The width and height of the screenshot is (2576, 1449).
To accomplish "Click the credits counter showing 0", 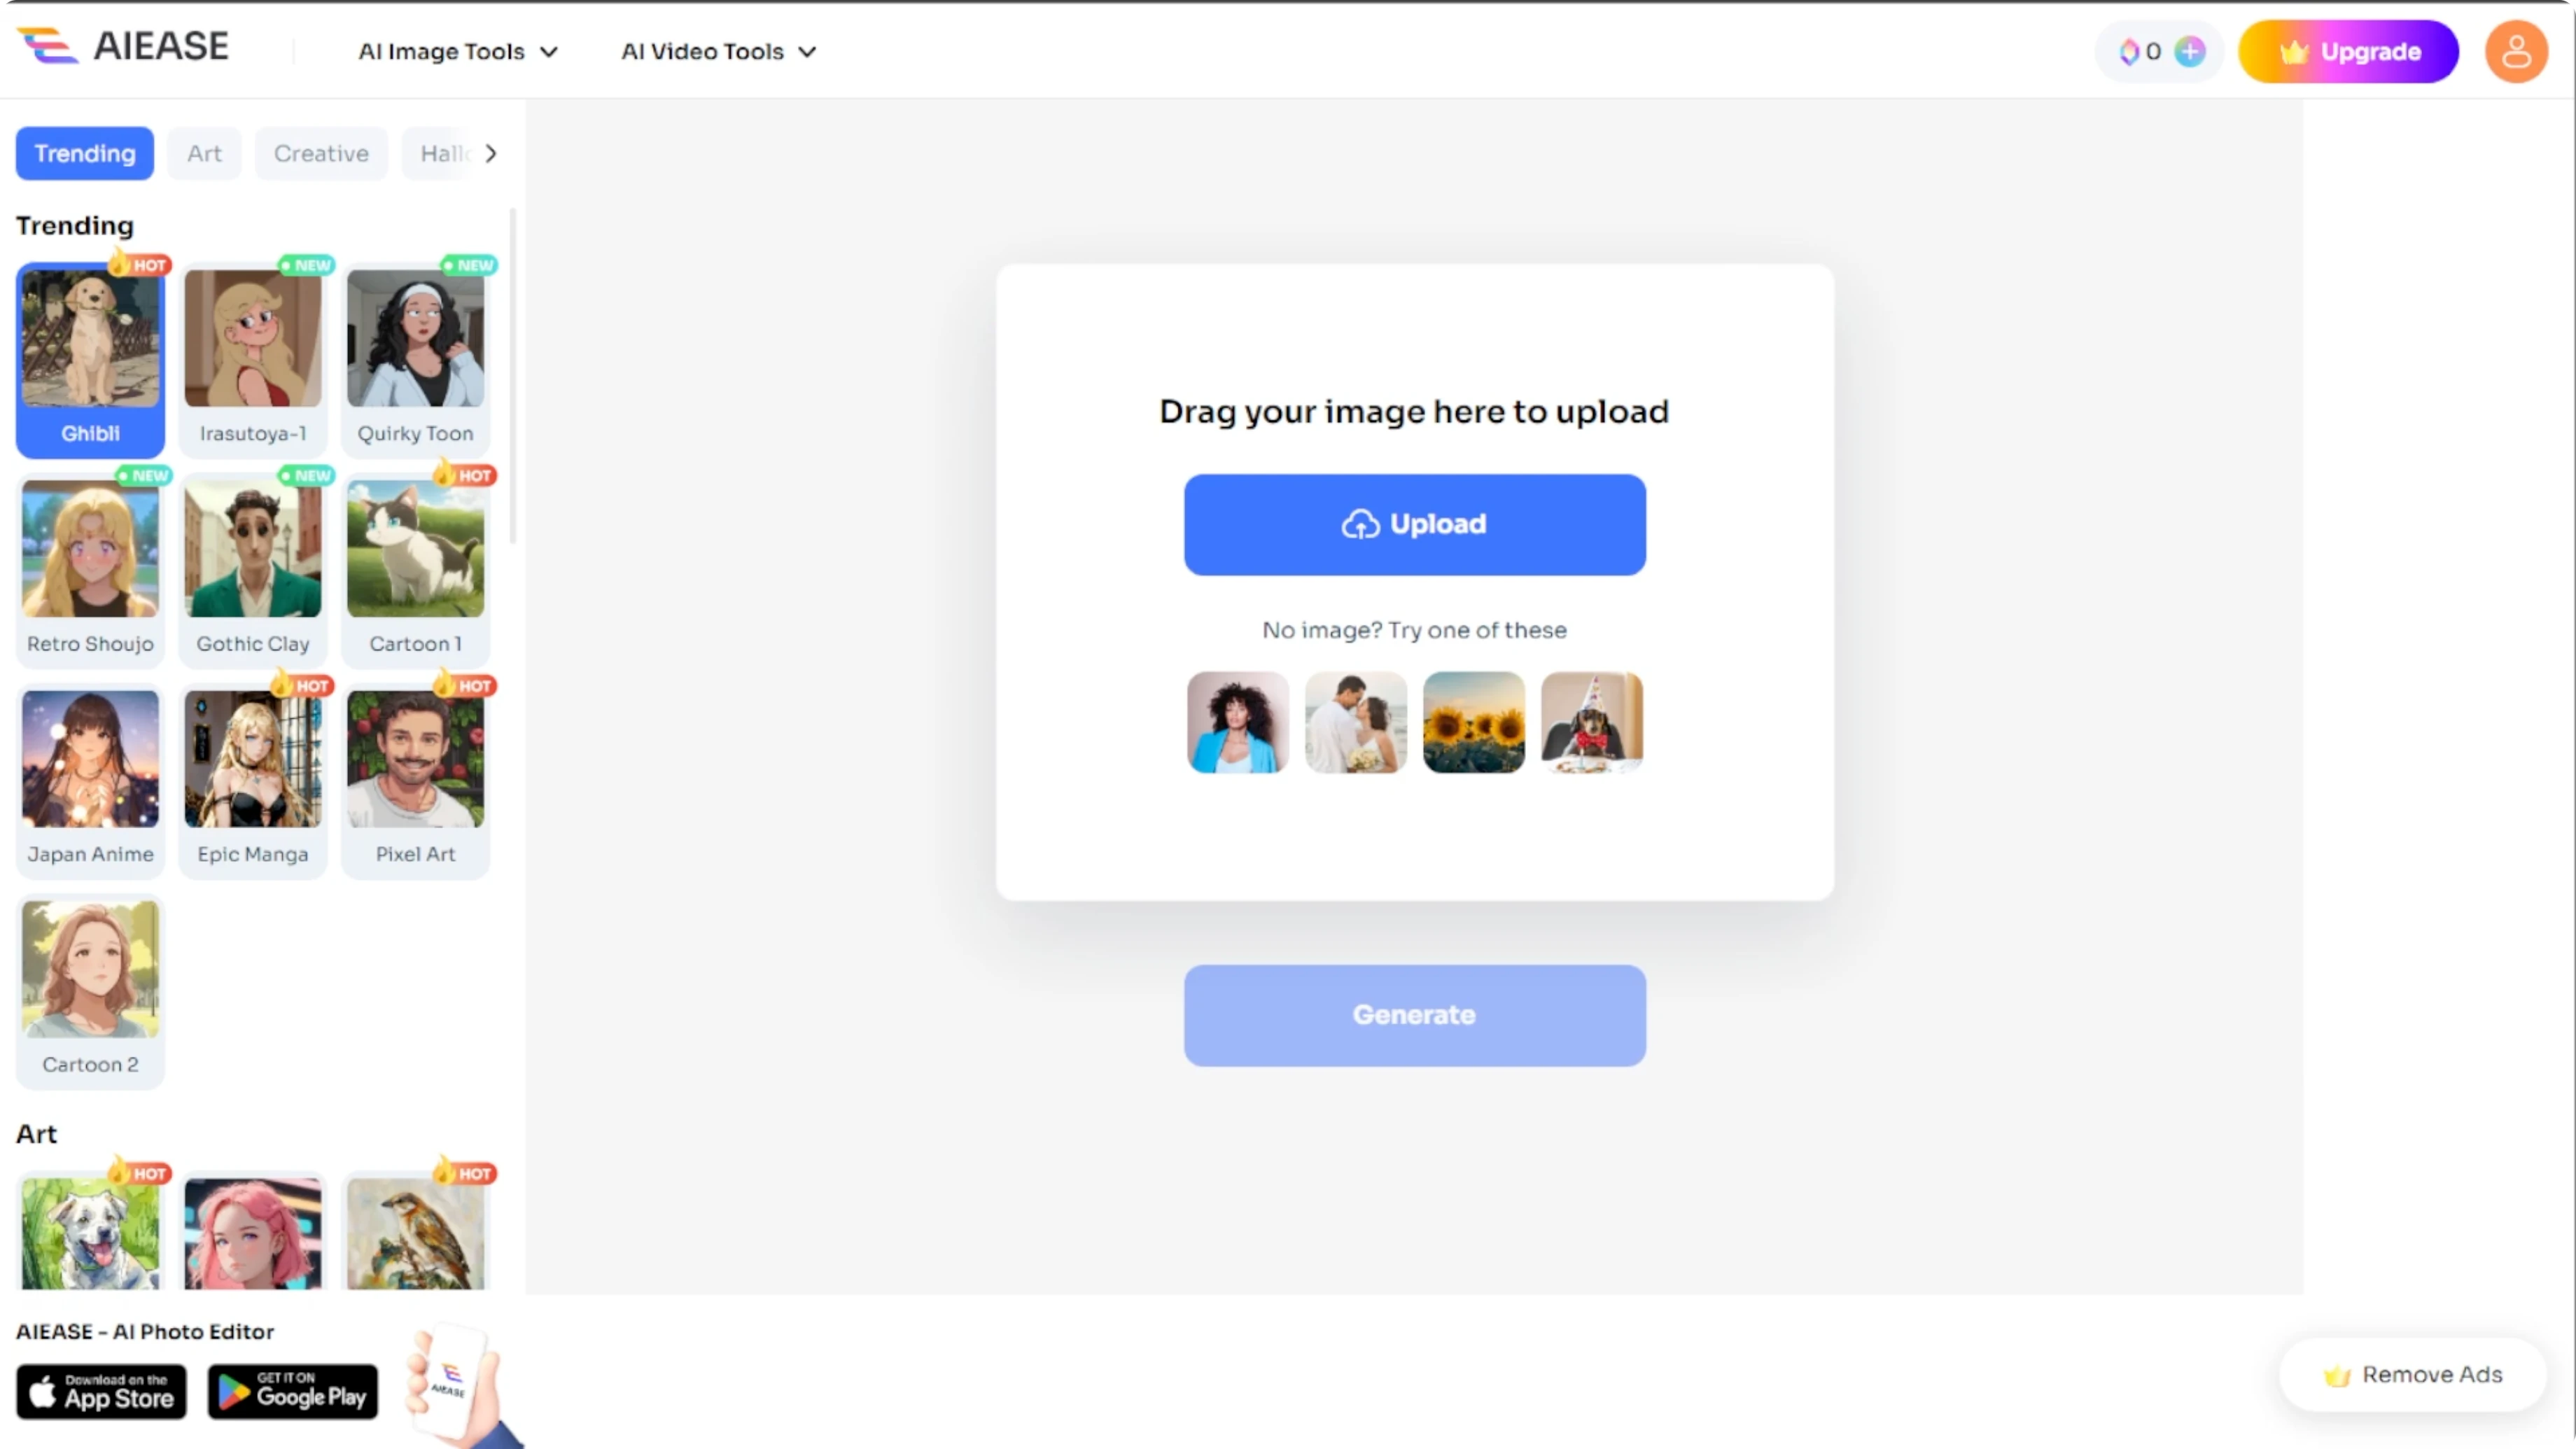I will (x=2141, y=51).
